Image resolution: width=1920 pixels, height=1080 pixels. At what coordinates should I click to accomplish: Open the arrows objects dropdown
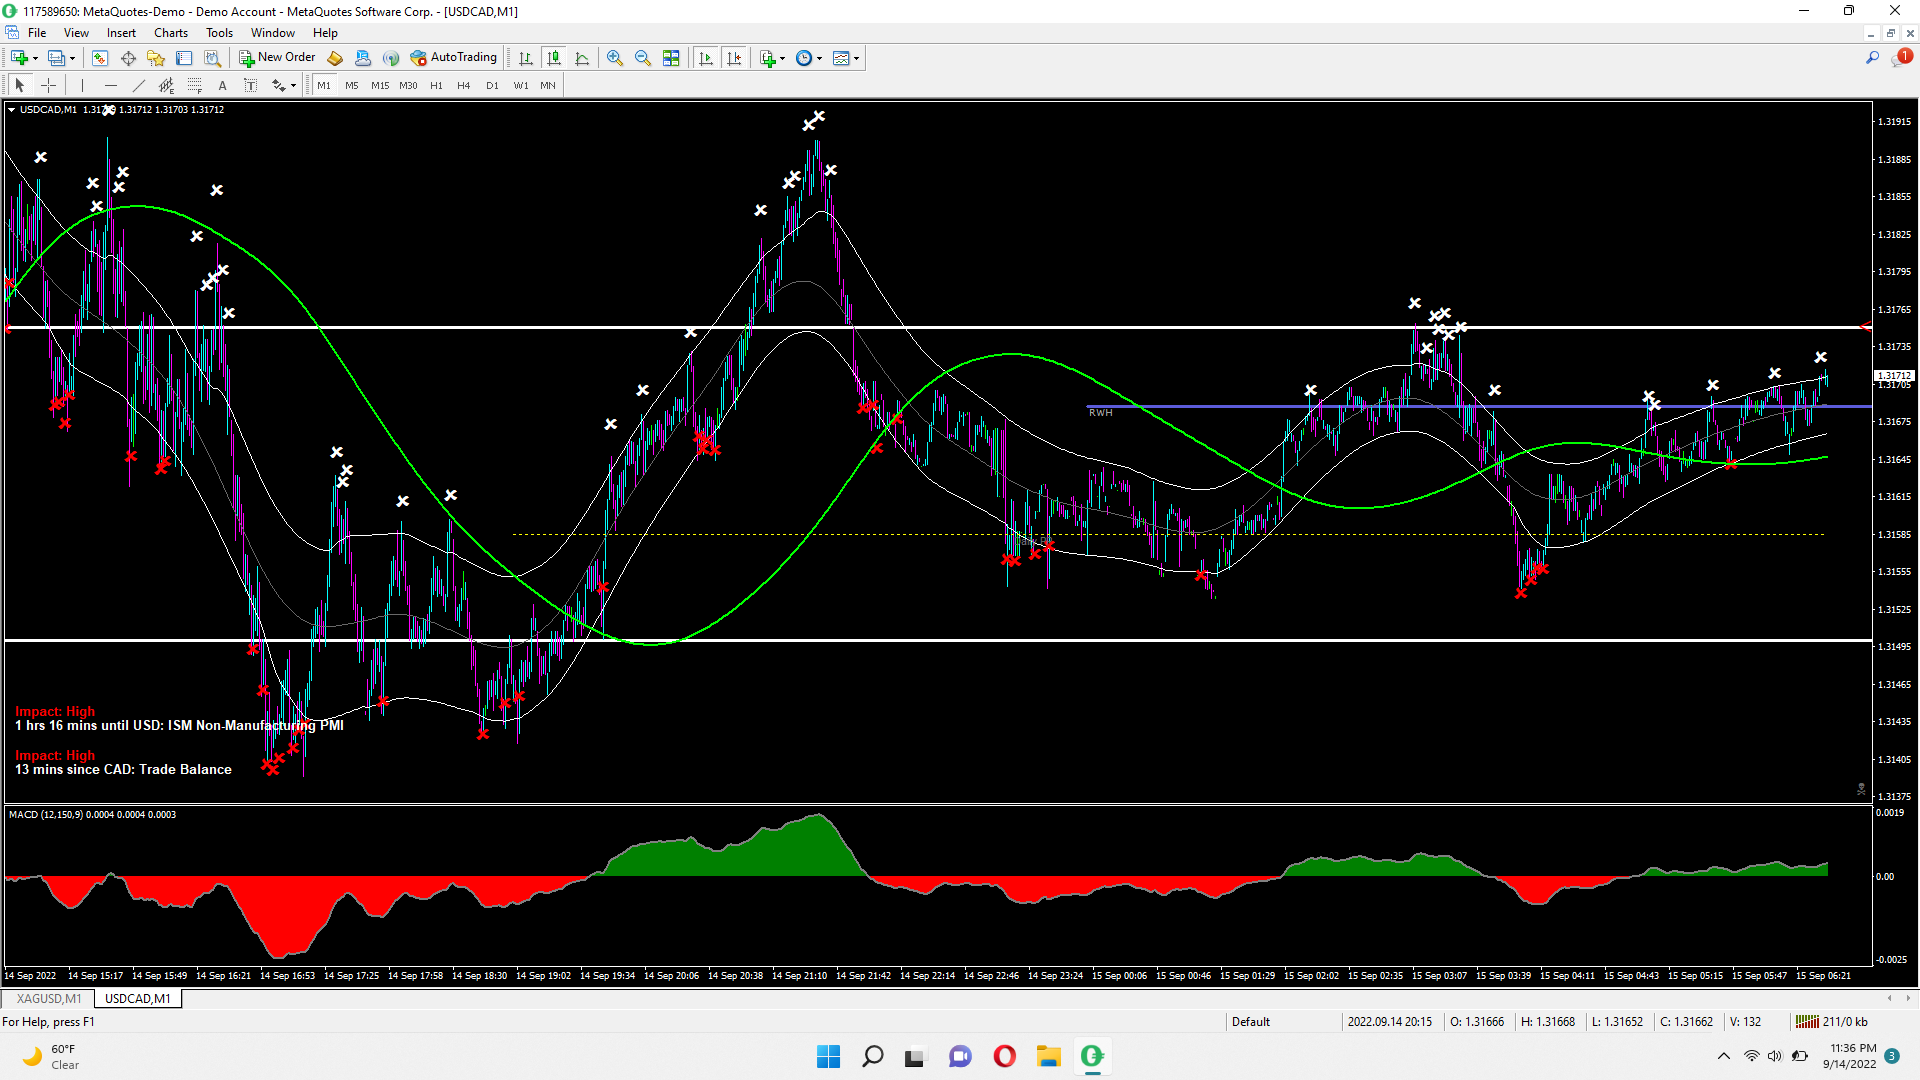[293, 86]
